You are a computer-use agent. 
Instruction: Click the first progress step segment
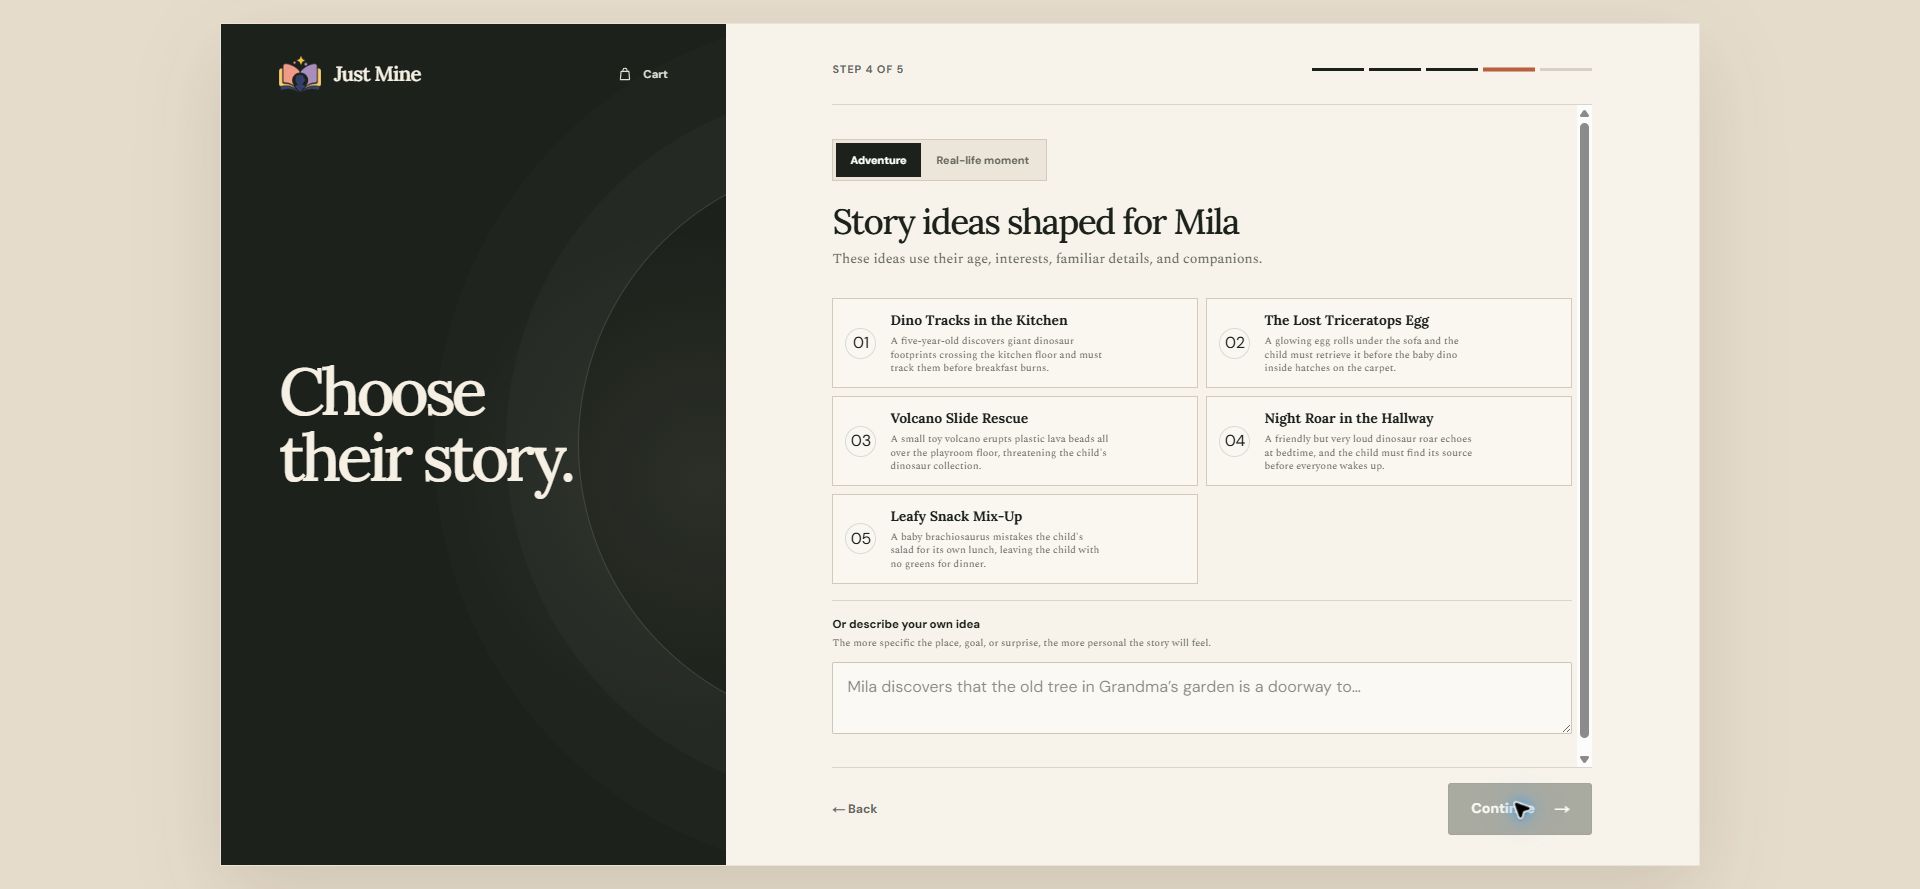click(x=1338, y=69)
